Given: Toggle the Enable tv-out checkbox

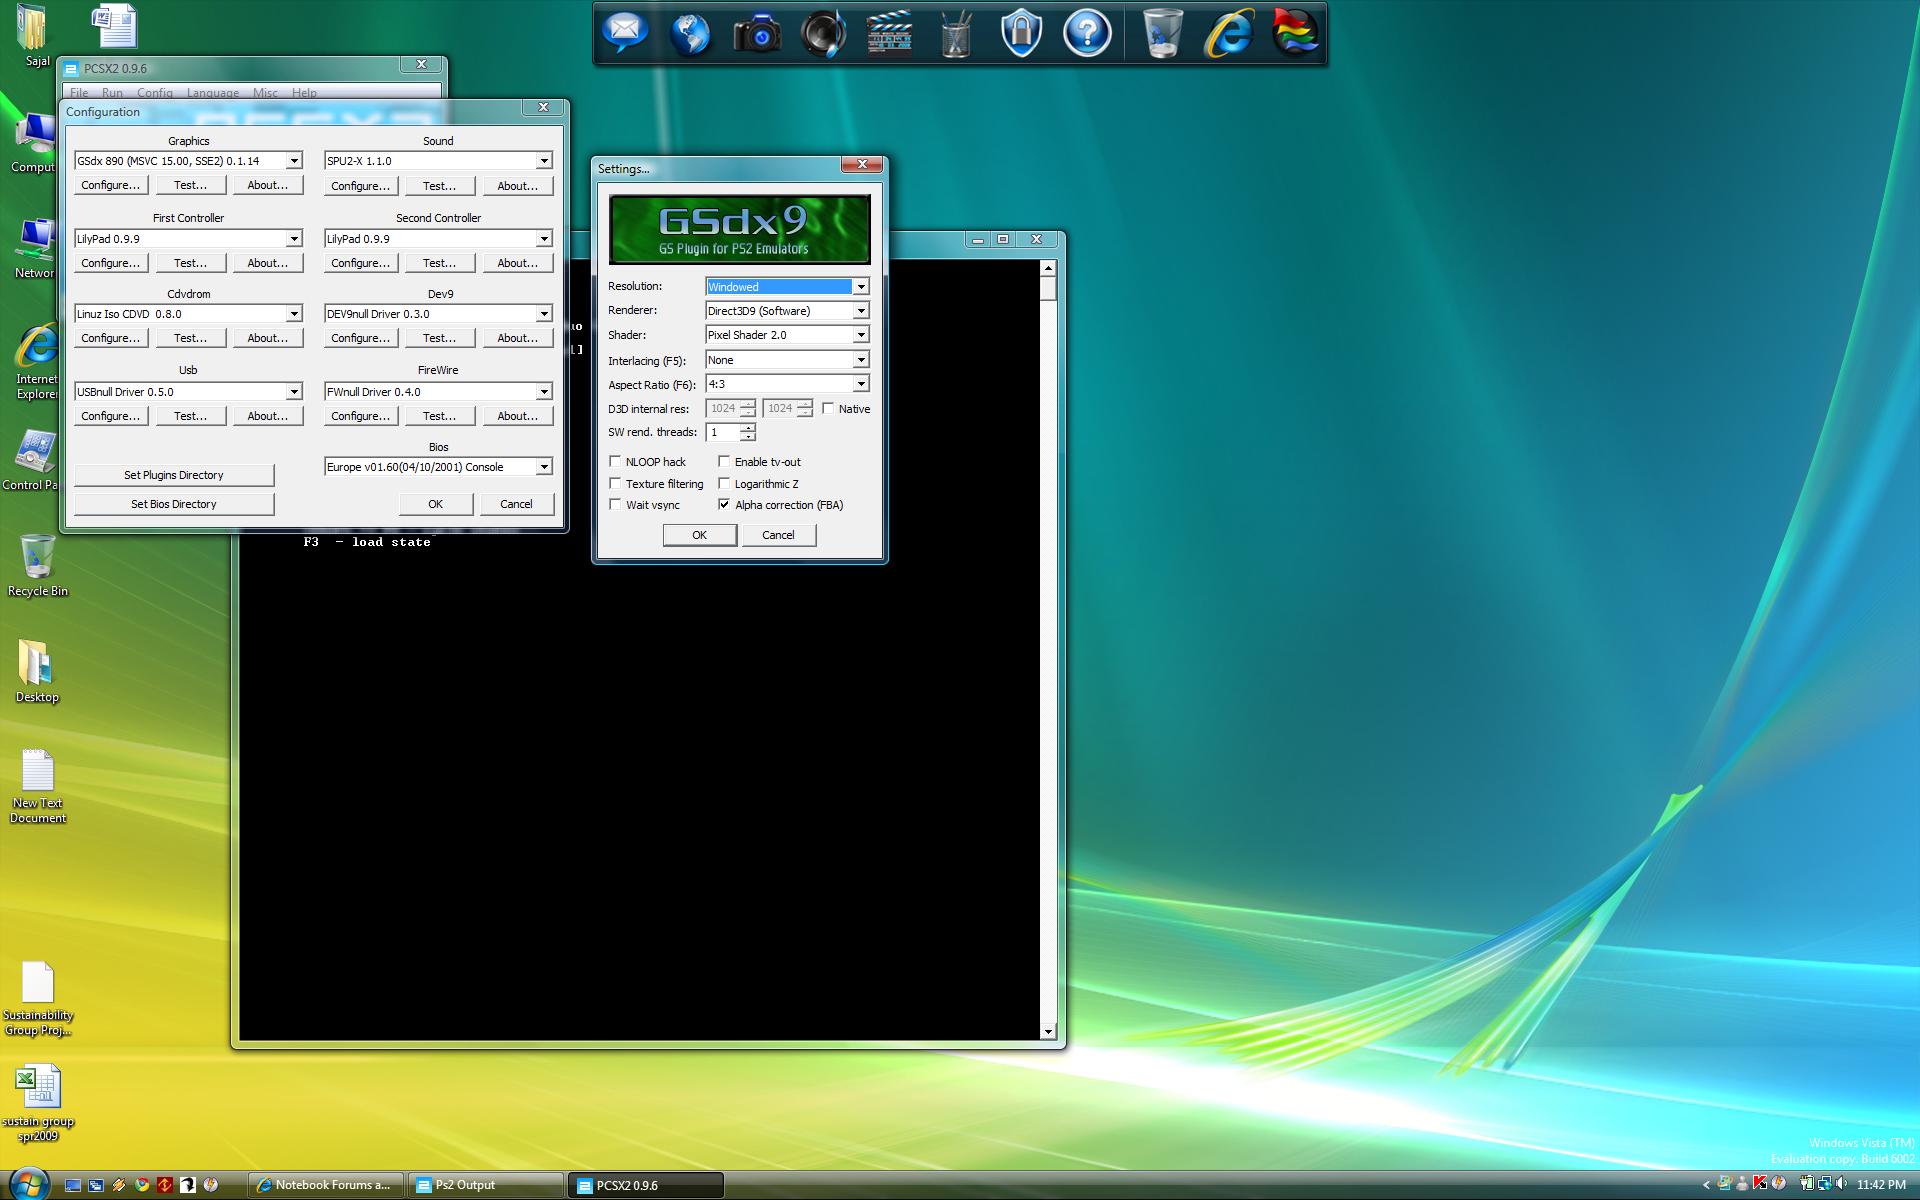Looking at the screenshot, I should point(724,461).
